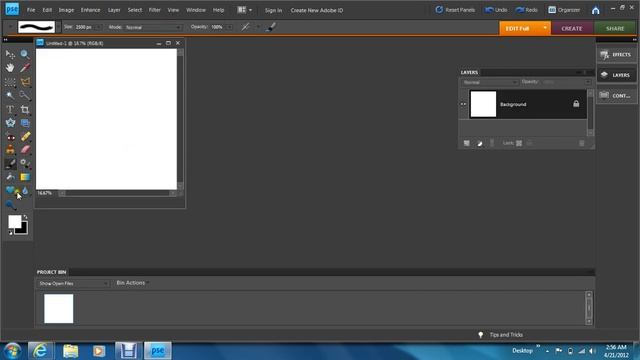The image size is (640, 360).
Task: Select the Gradient tool
Action: (x=25, y=177)
